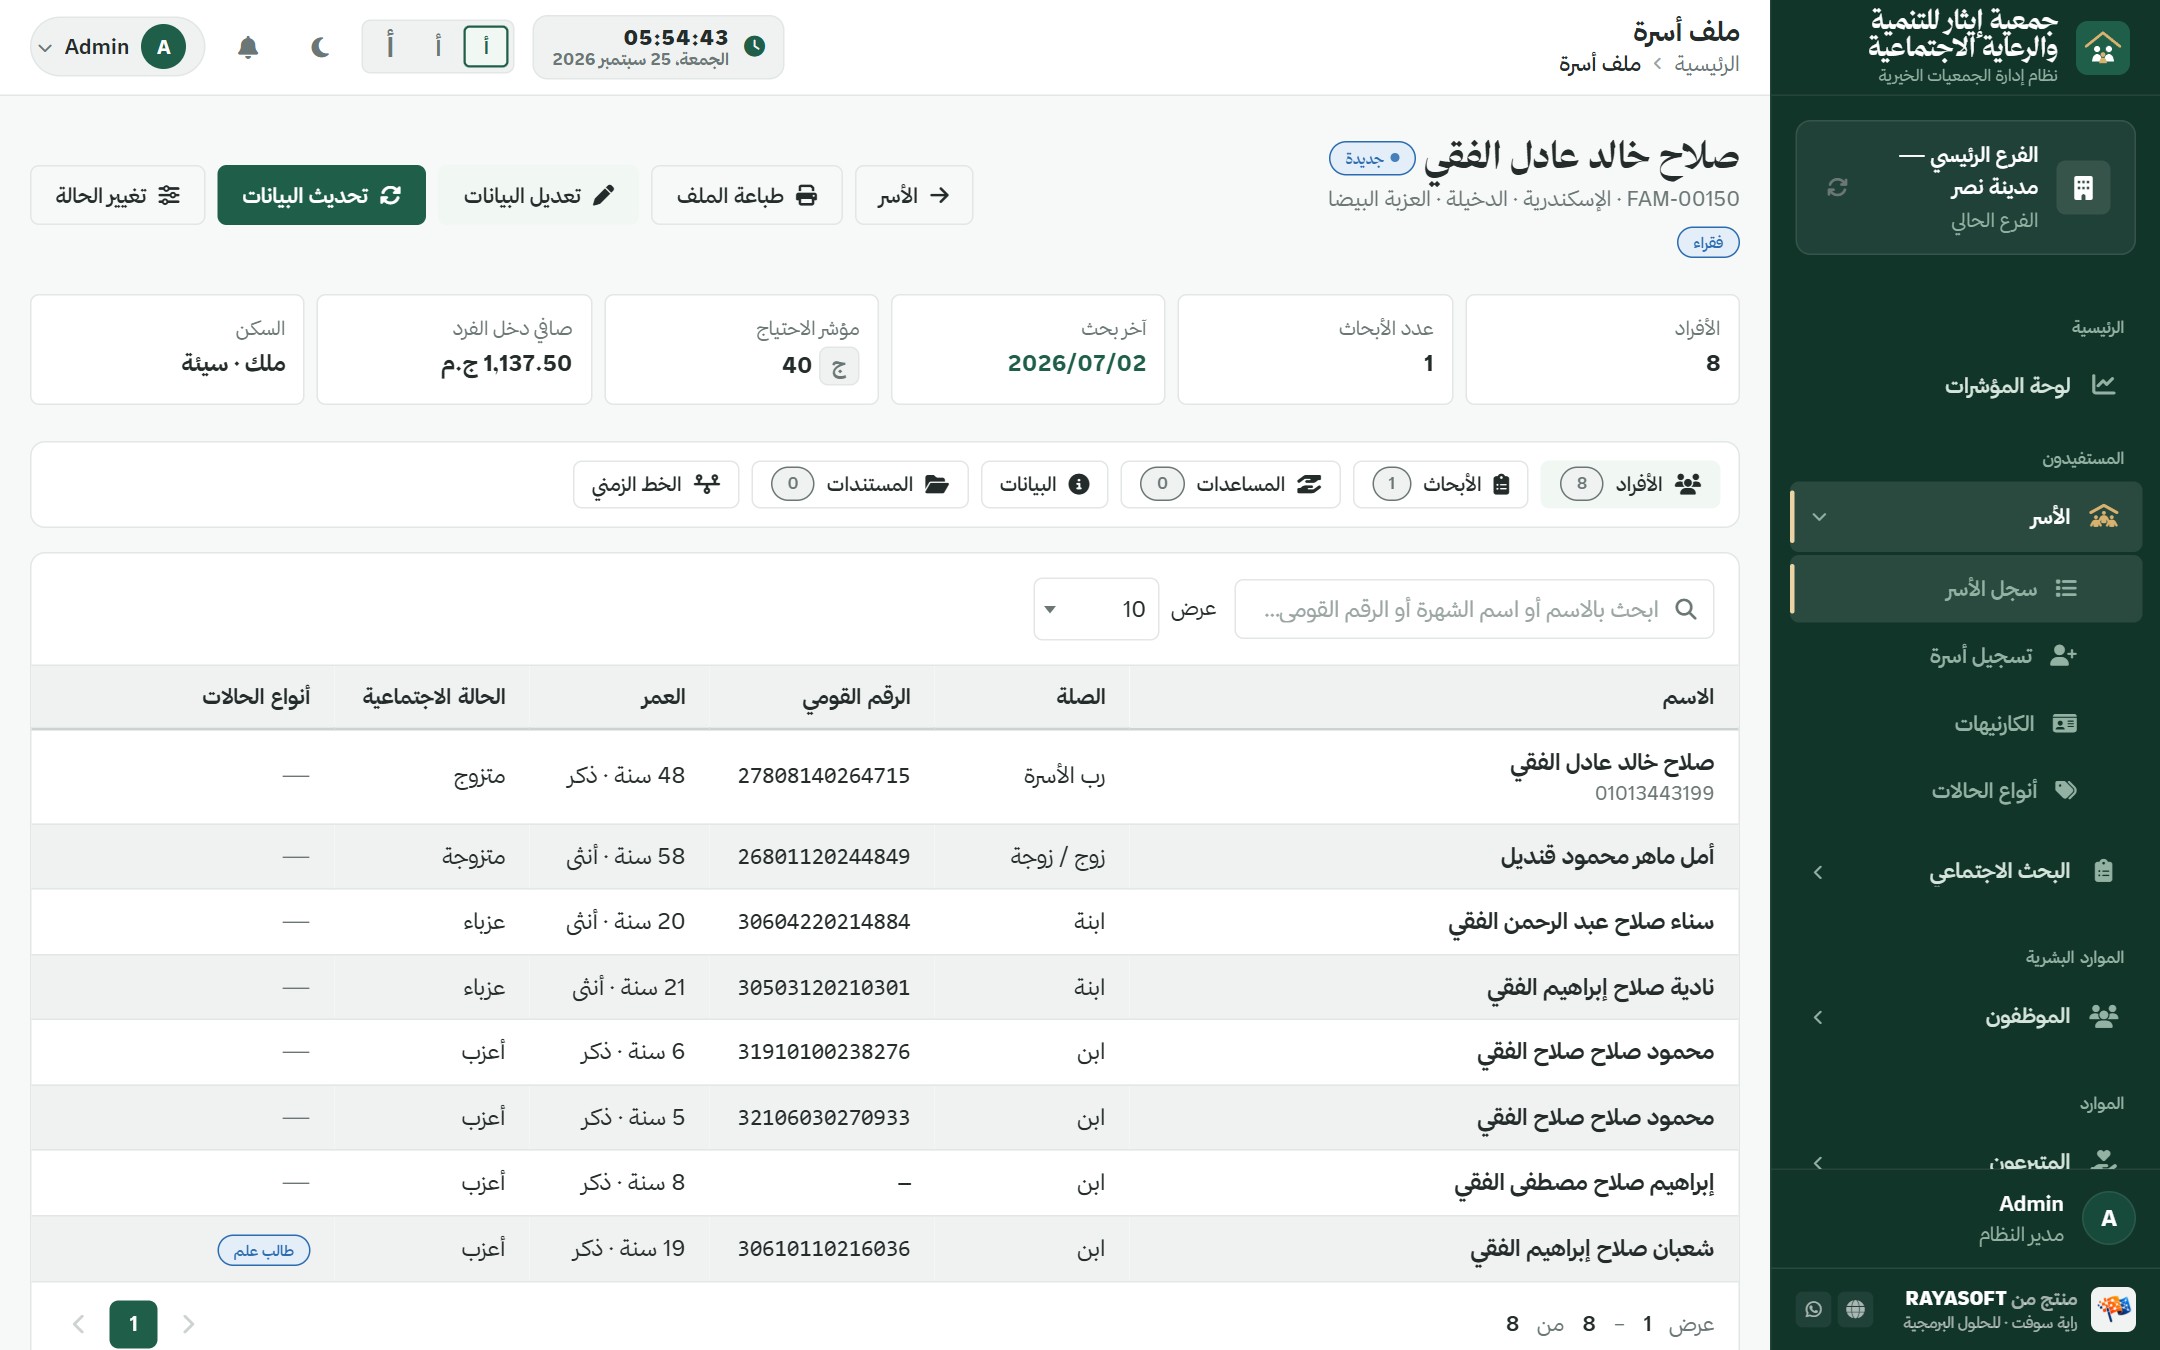Switch to the الأبحاث tab
This screenshot has width=2160, height=1350.
click(x=1441, y=484)
